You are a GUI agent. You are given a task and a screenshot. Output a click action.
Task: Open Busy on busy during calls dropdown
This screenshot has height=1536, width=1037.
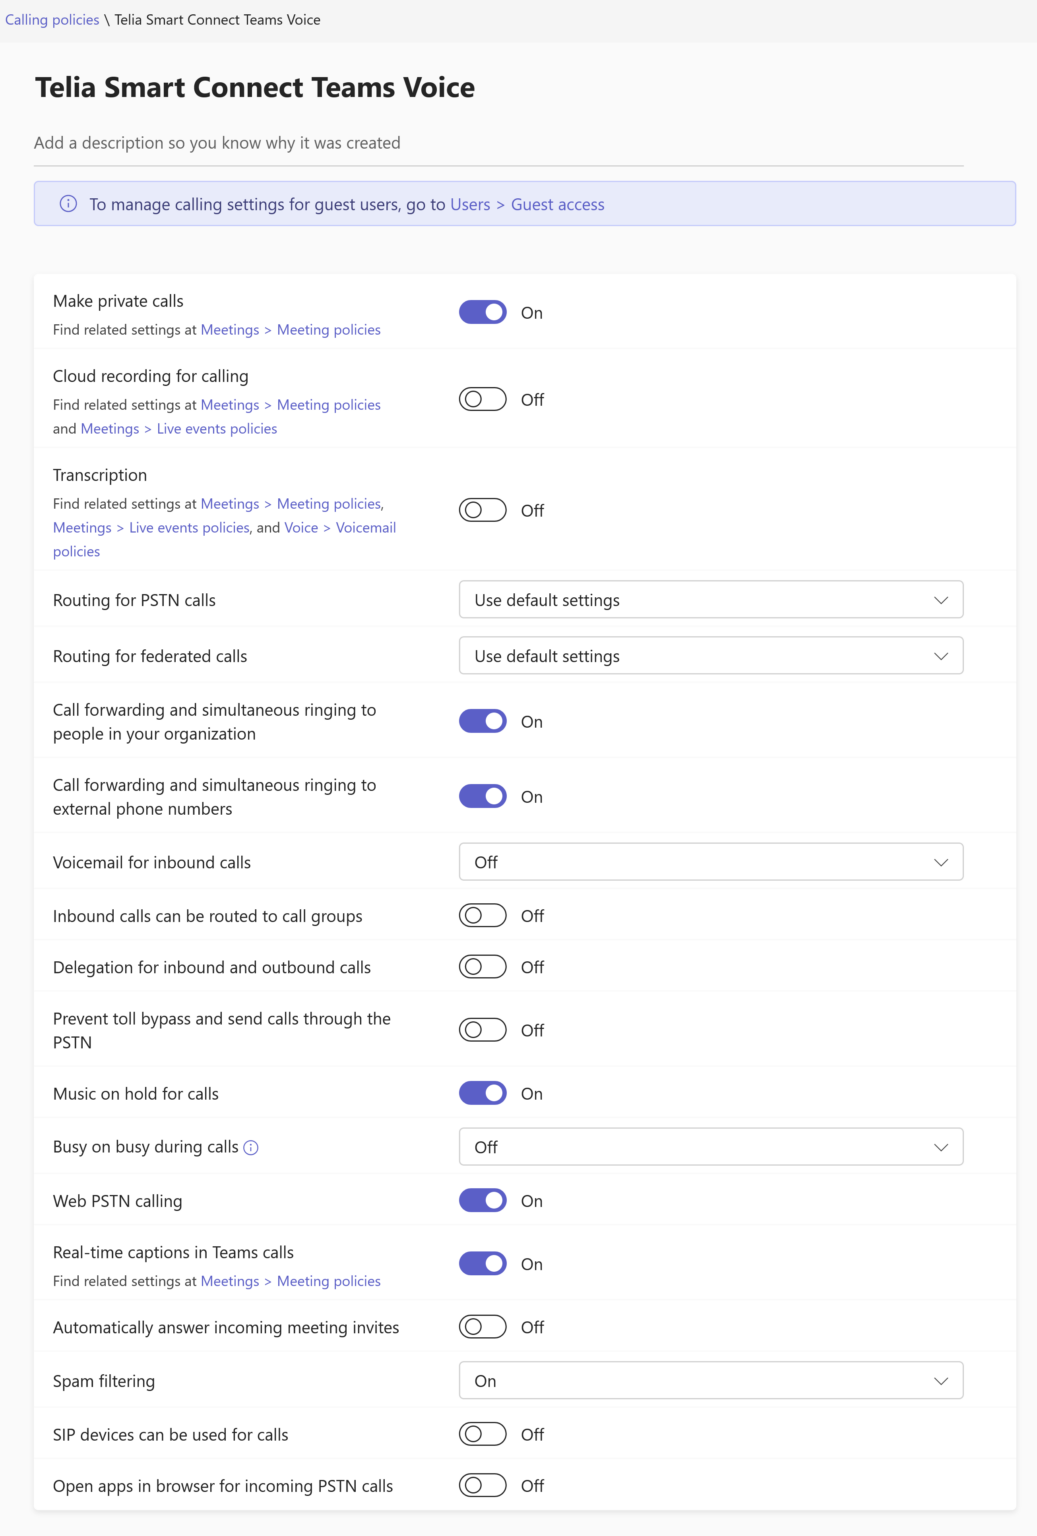pos(711,1147)
